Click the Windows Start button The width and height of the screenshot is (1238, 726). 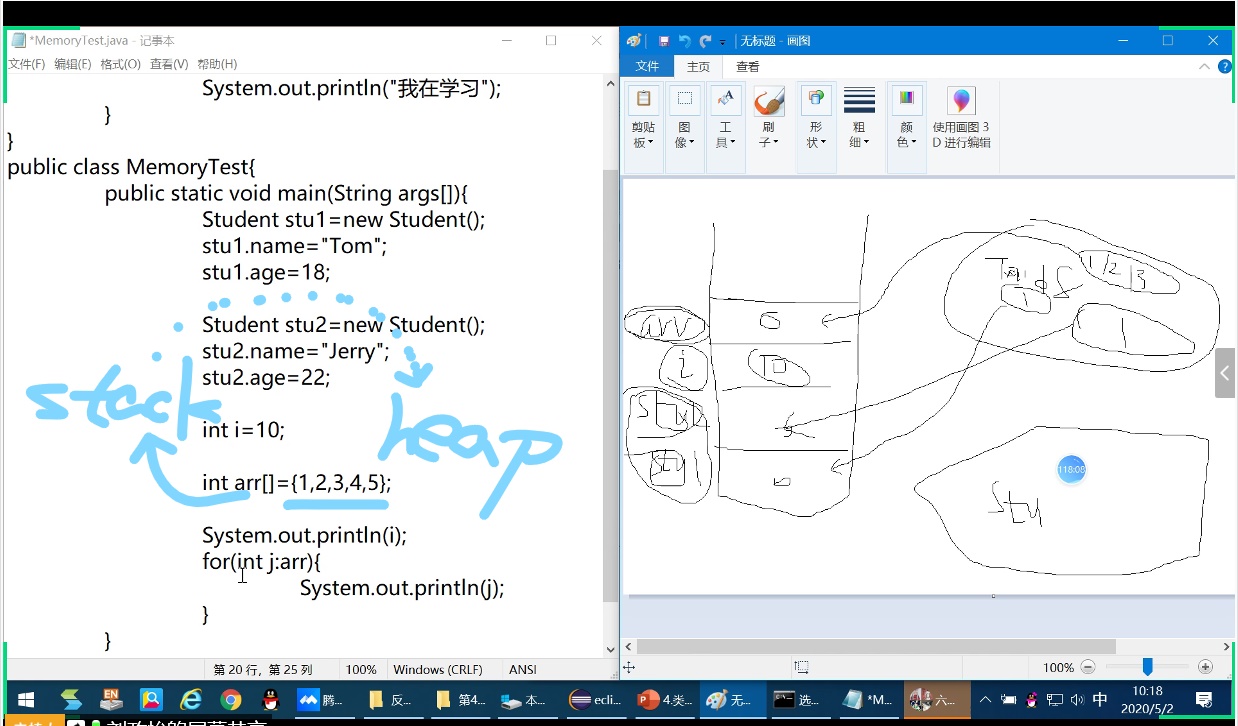point(26,700)
